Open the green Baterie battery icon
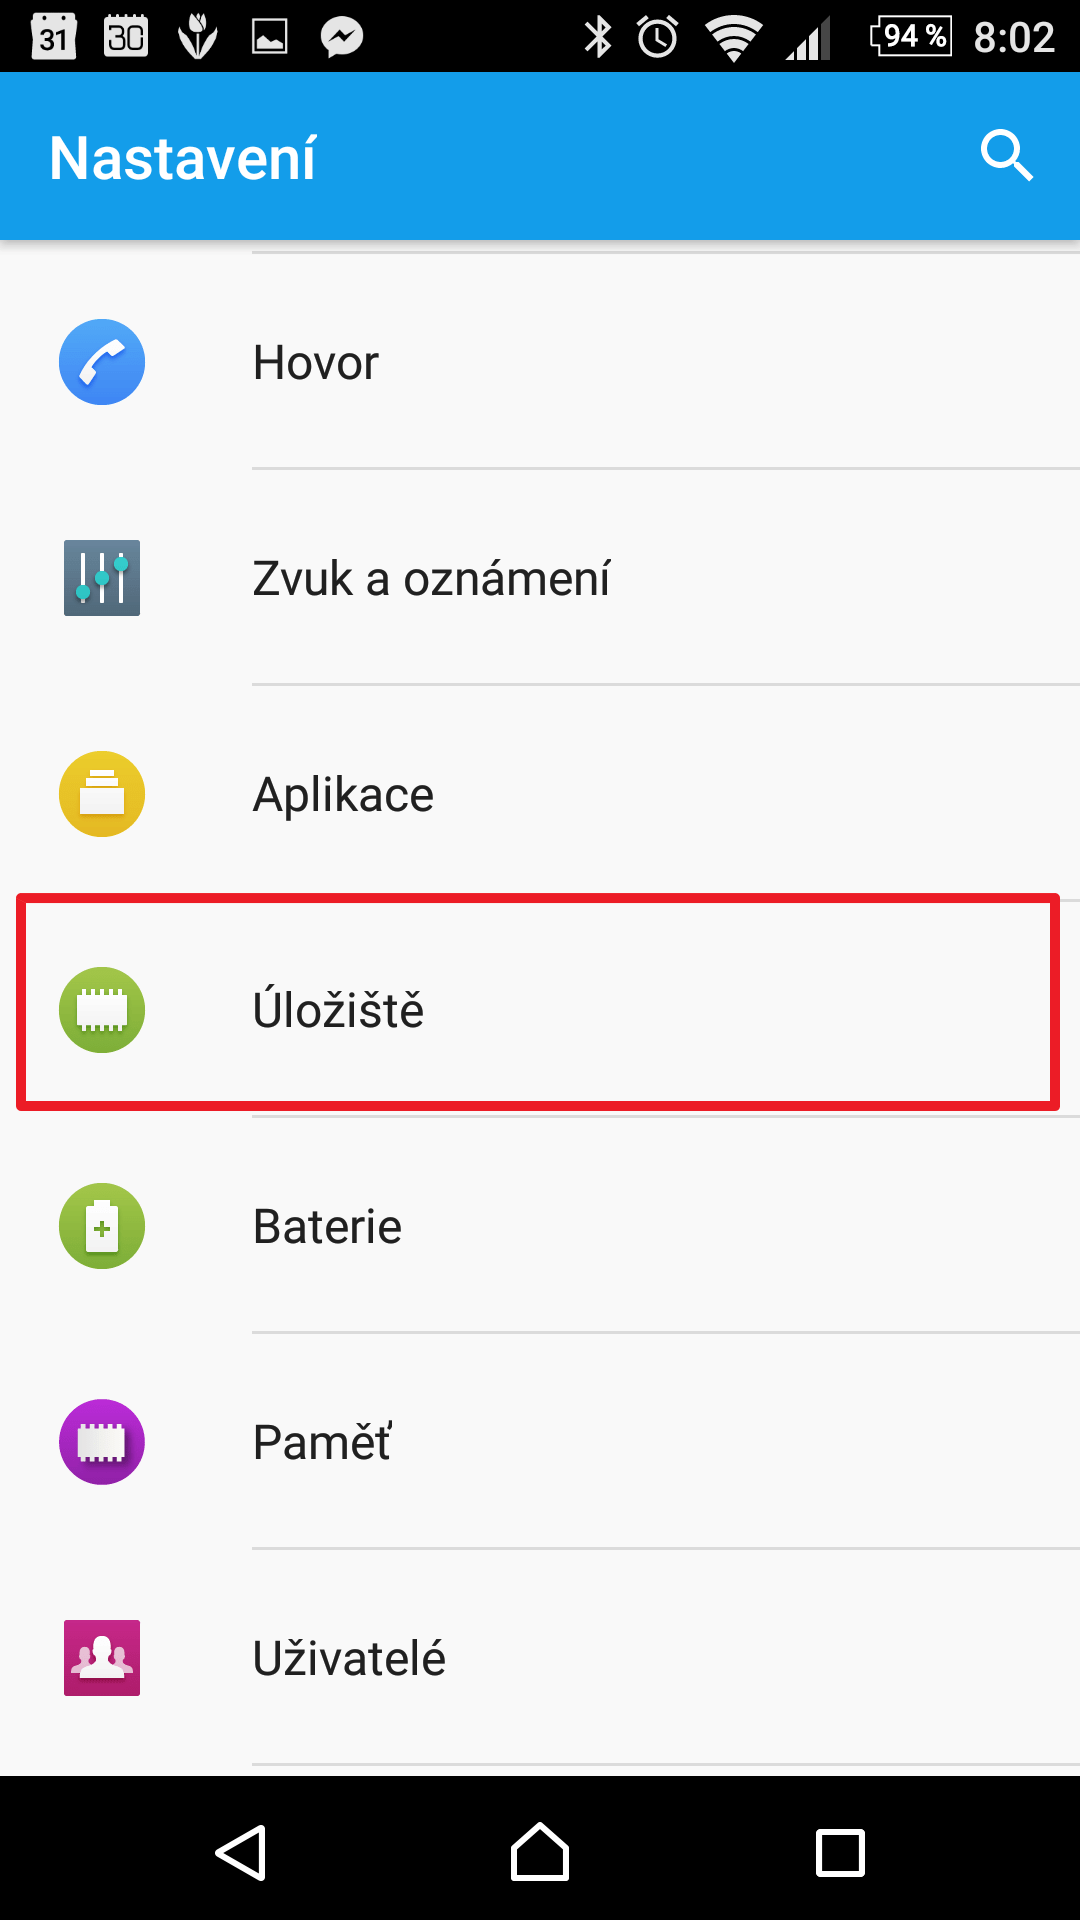1080x1920 pixels. coord(102,1226)
